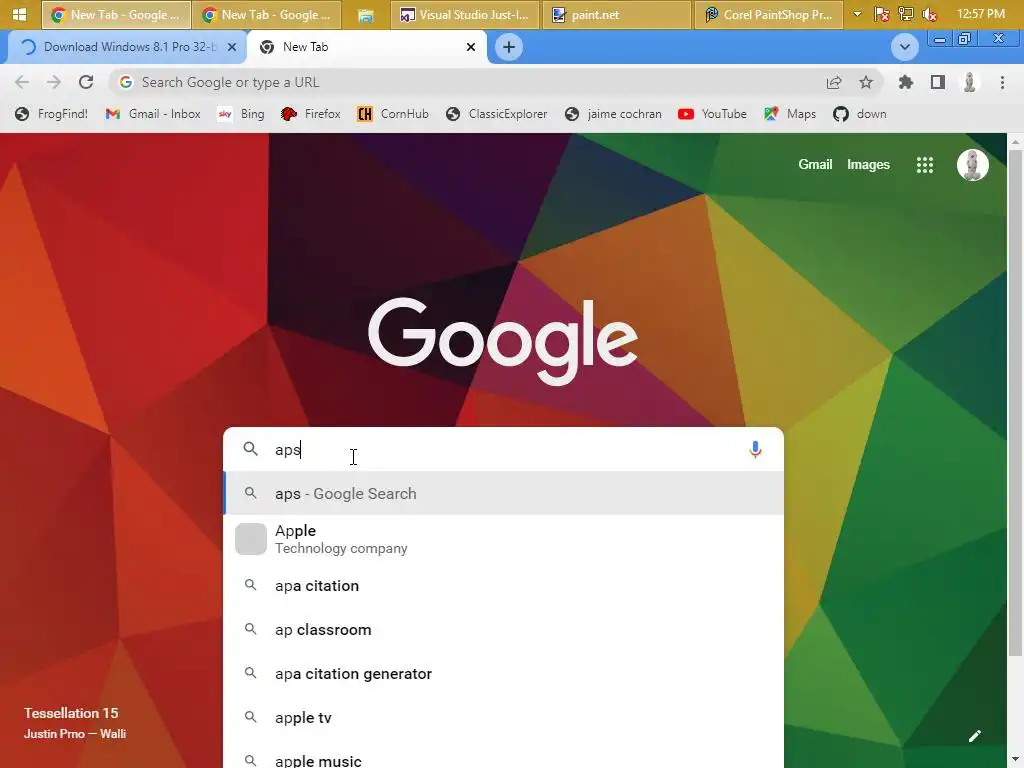Screen dimensions: 1024x768
Task: Open the tab search dropdown
Action: point(904,47)
